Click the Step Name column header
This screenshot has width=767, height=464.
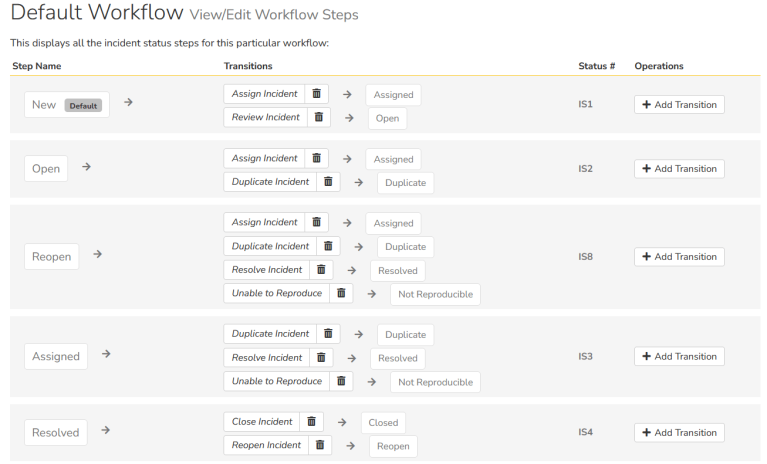click(37, 66)
